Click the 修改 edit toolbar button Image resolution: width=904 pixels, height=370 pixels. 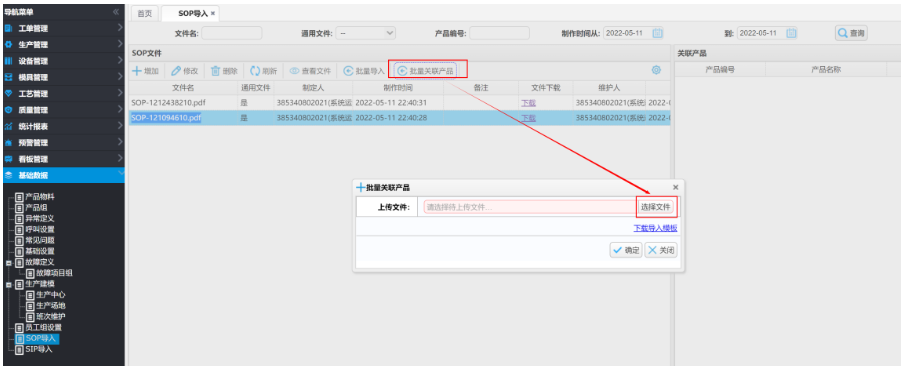tap(185, 71)
